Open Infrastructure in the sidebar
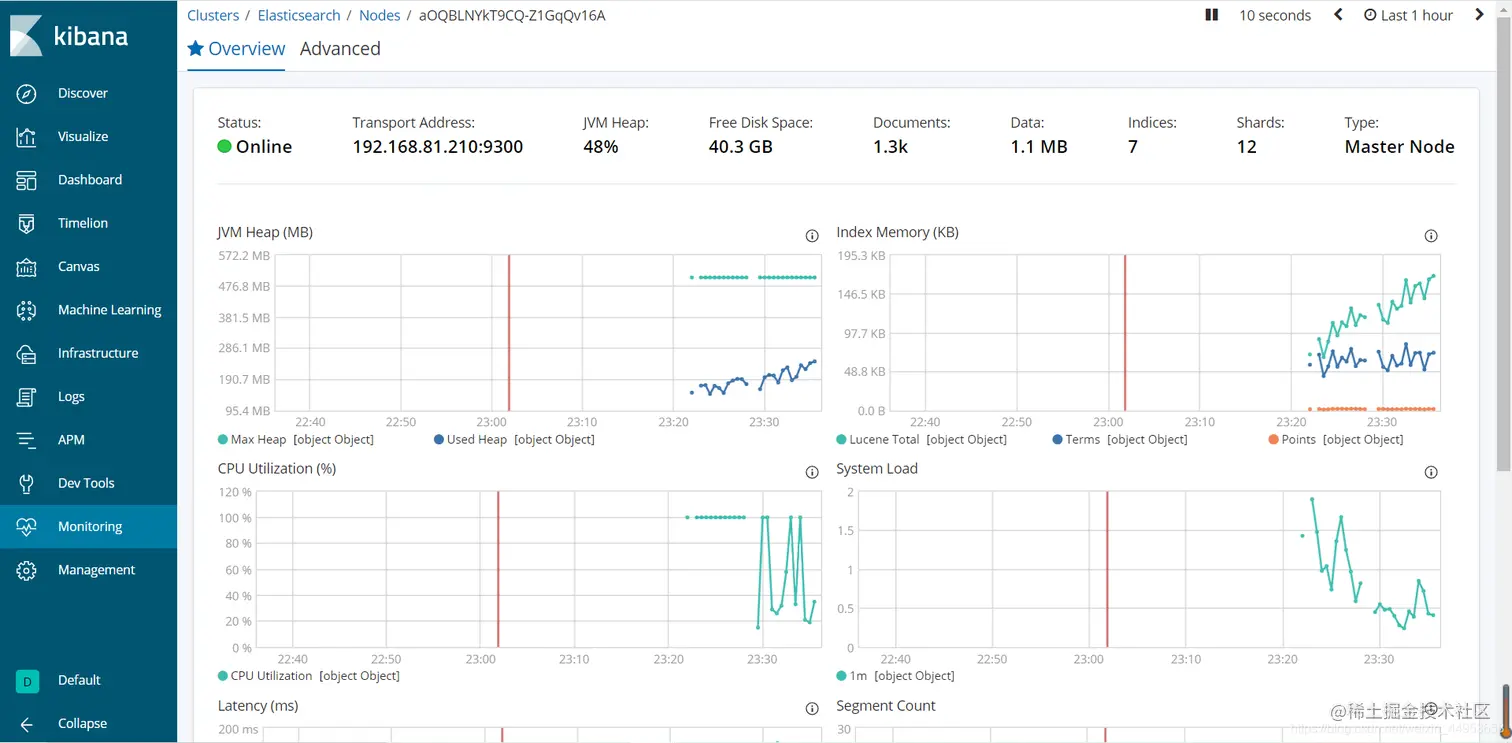The image size is (1512, 743). [98, 353]
